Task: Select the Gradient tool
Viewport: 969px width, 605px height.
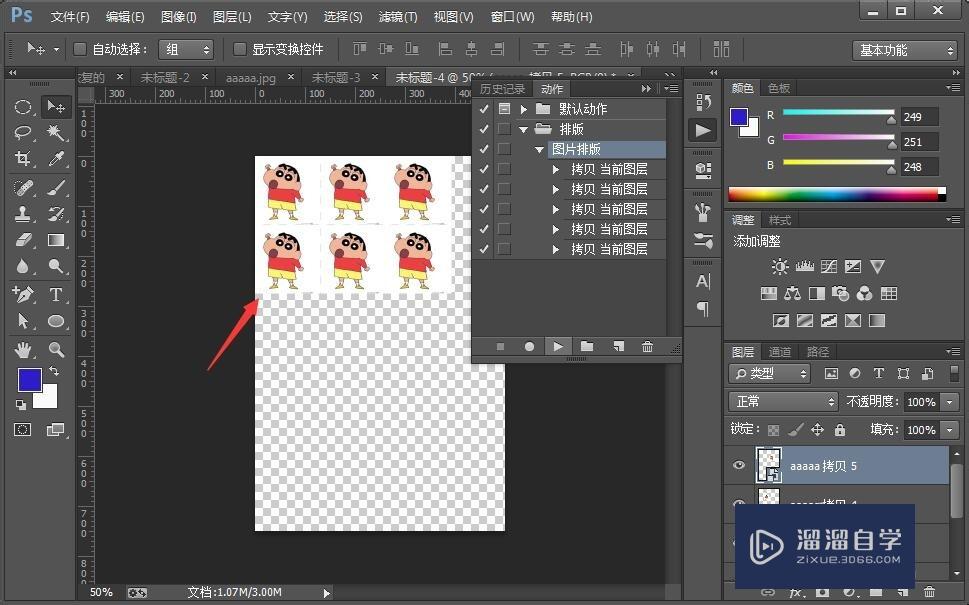Action: pos(56,240)
